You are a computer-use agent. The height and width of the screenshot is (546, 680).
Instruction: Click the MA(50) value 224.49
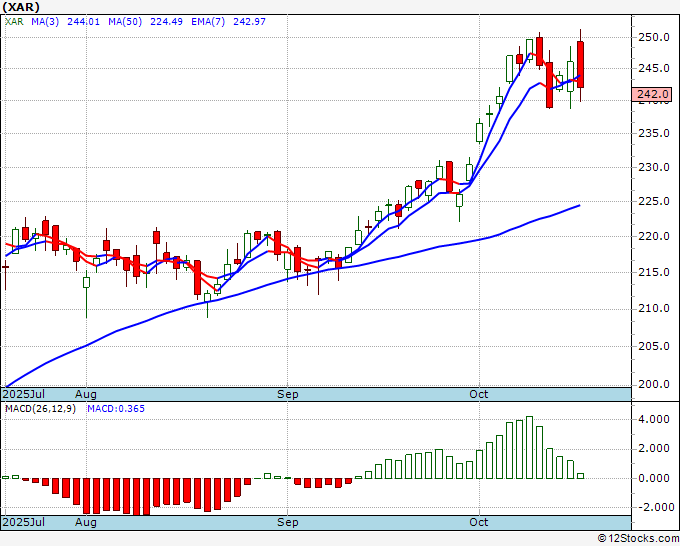coord(166,21)
